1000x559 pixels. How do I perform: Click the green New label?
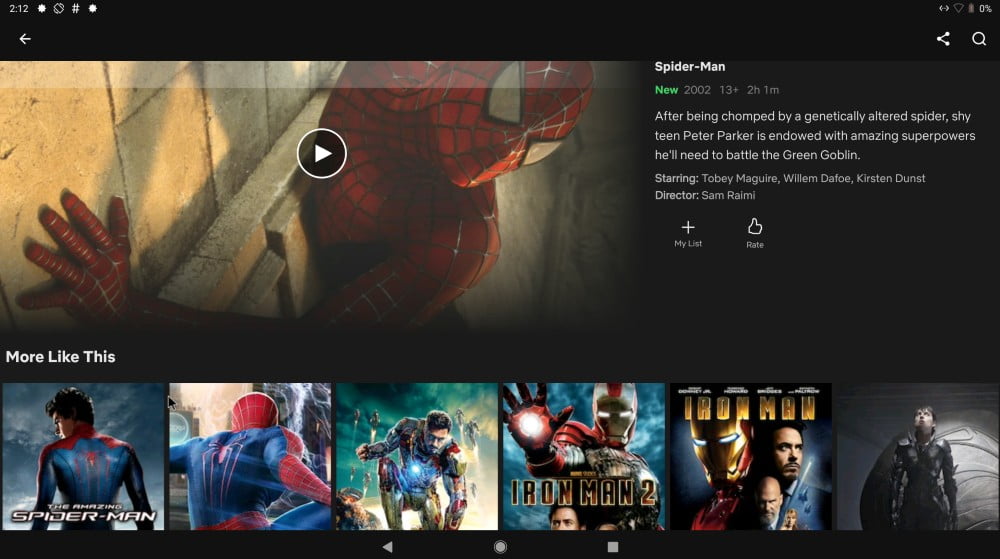click(x=666, y=90)
